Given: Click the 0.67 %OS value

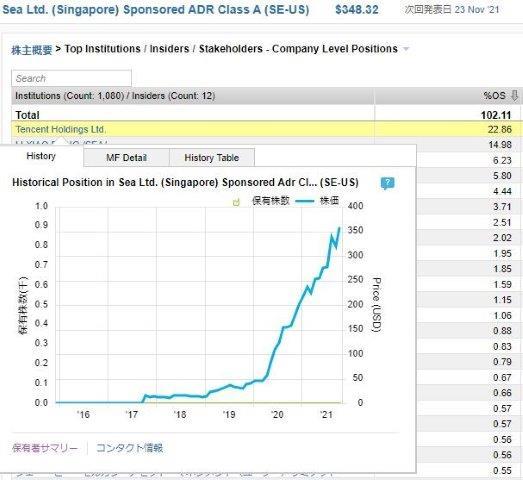Looking at the screenshot, I should [x=502, y=378].
